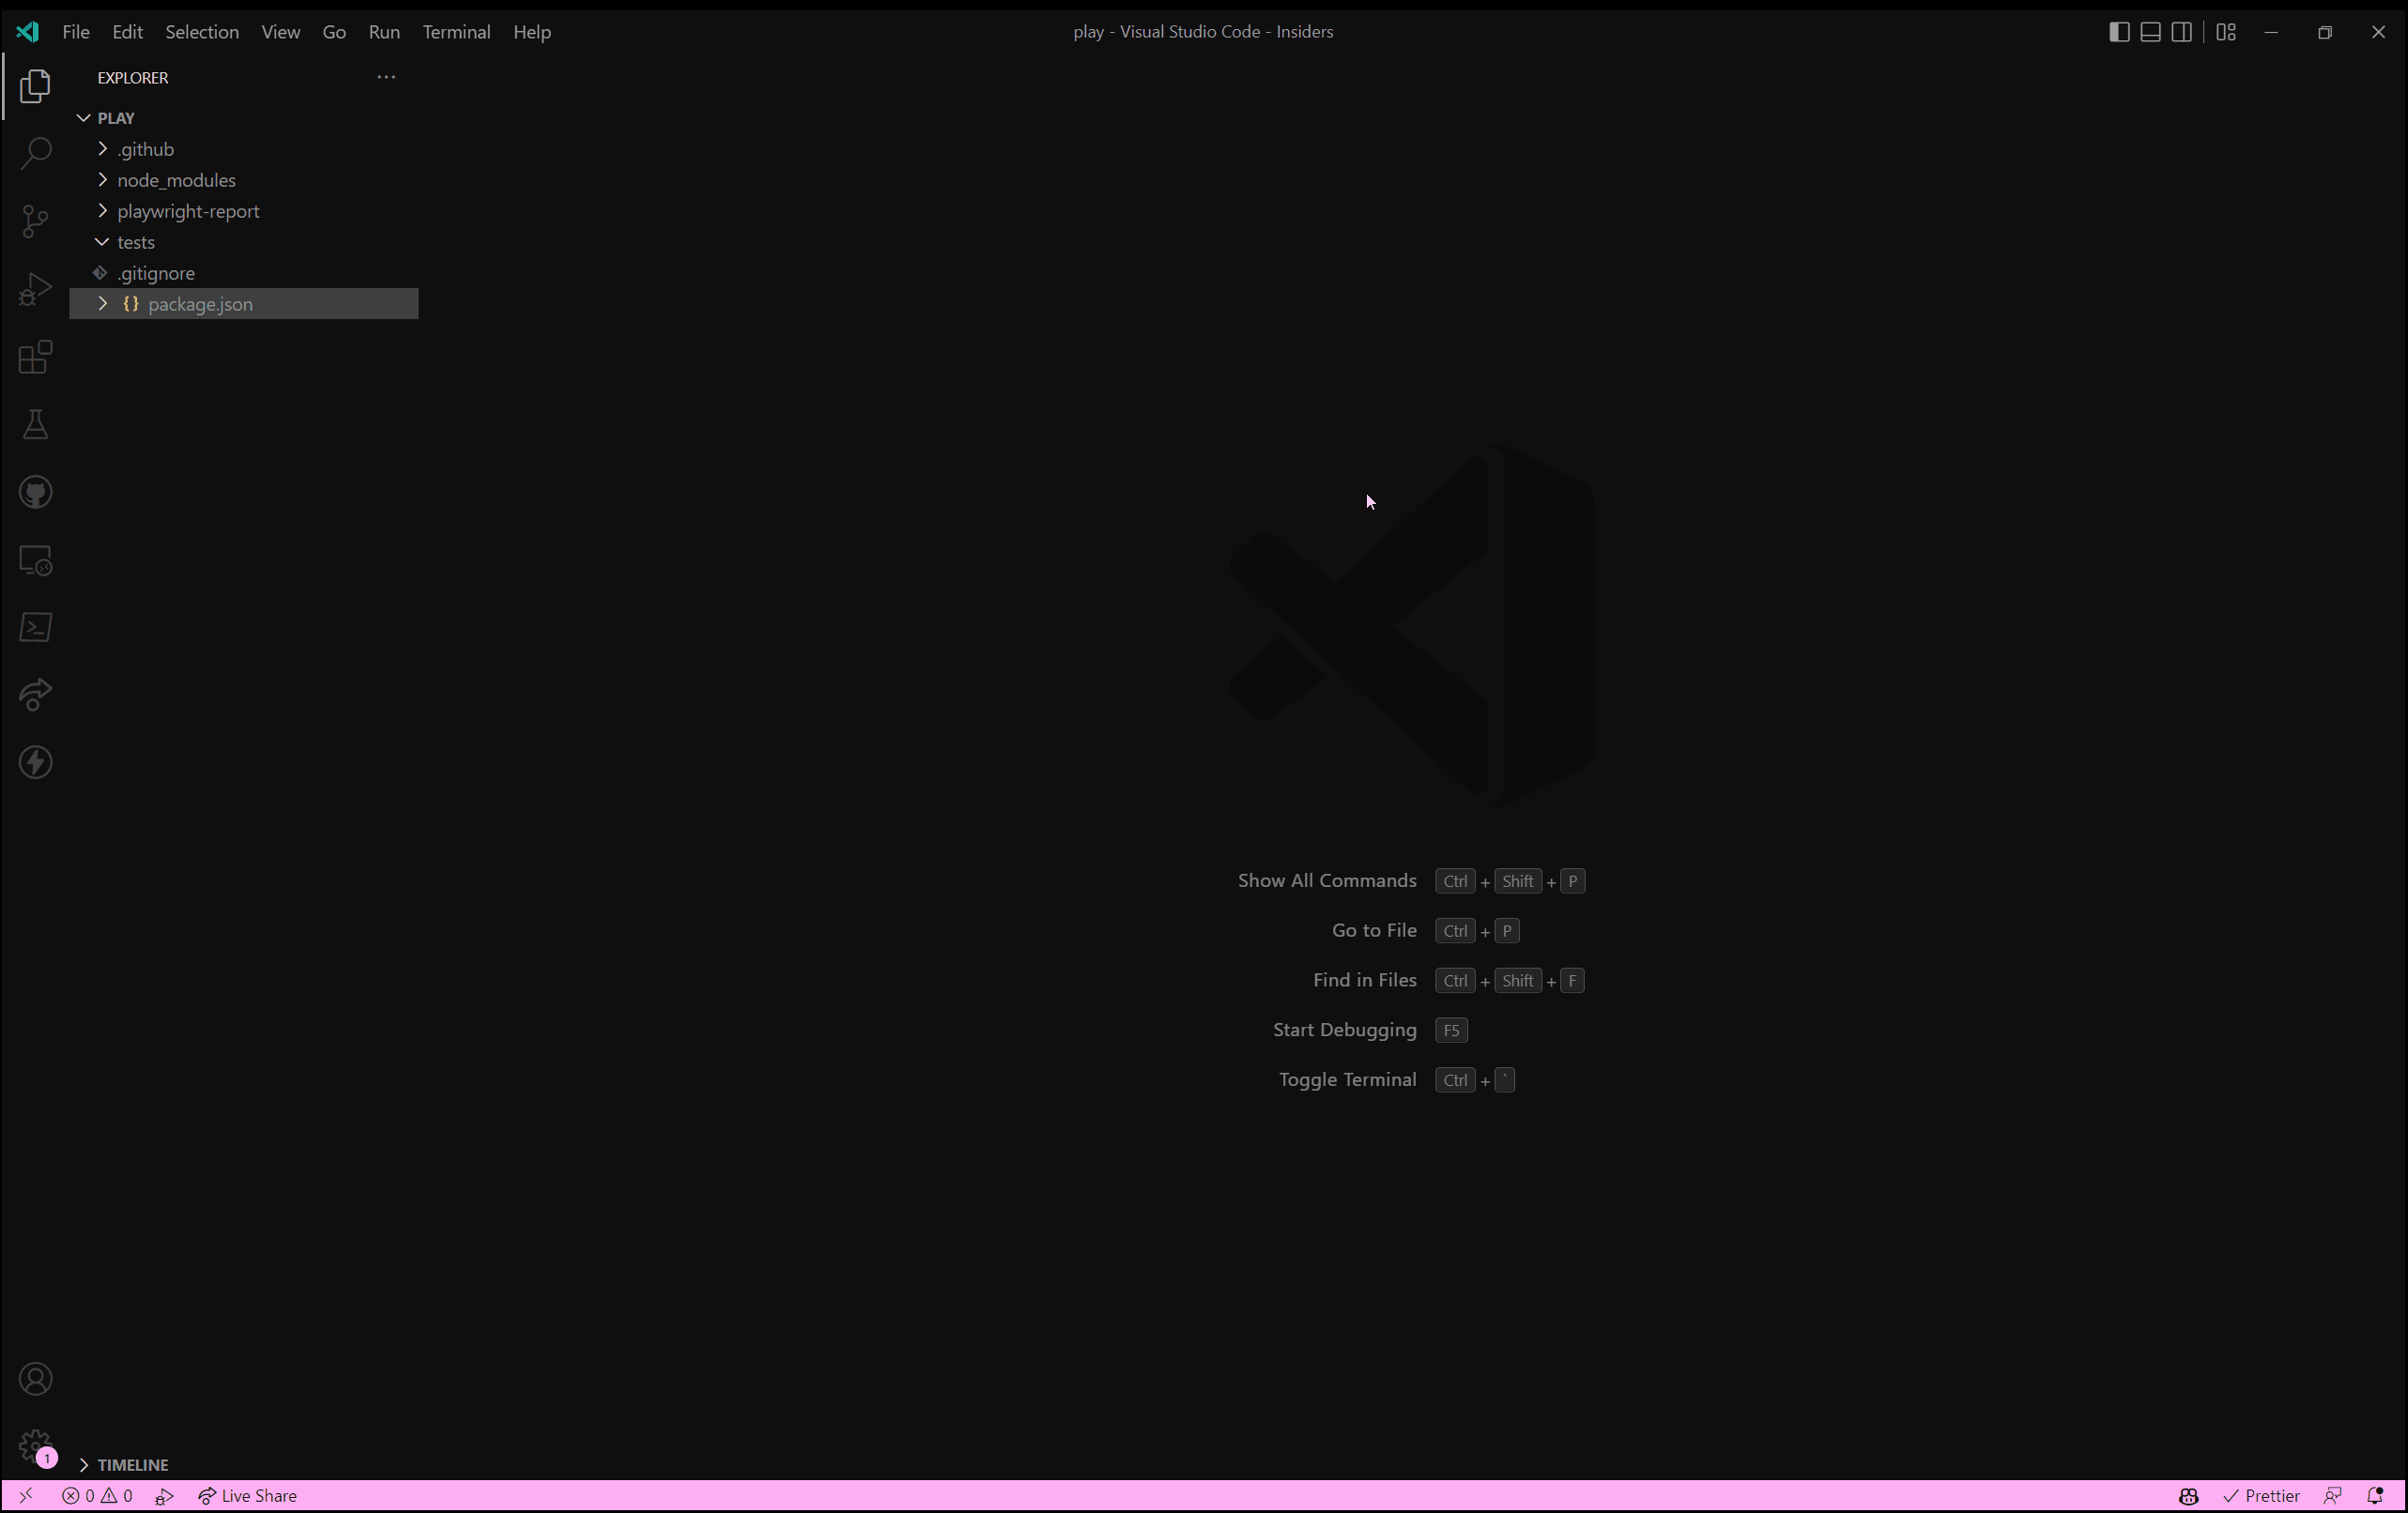
Task: Open the Help menu
Action: pos(532,32)
